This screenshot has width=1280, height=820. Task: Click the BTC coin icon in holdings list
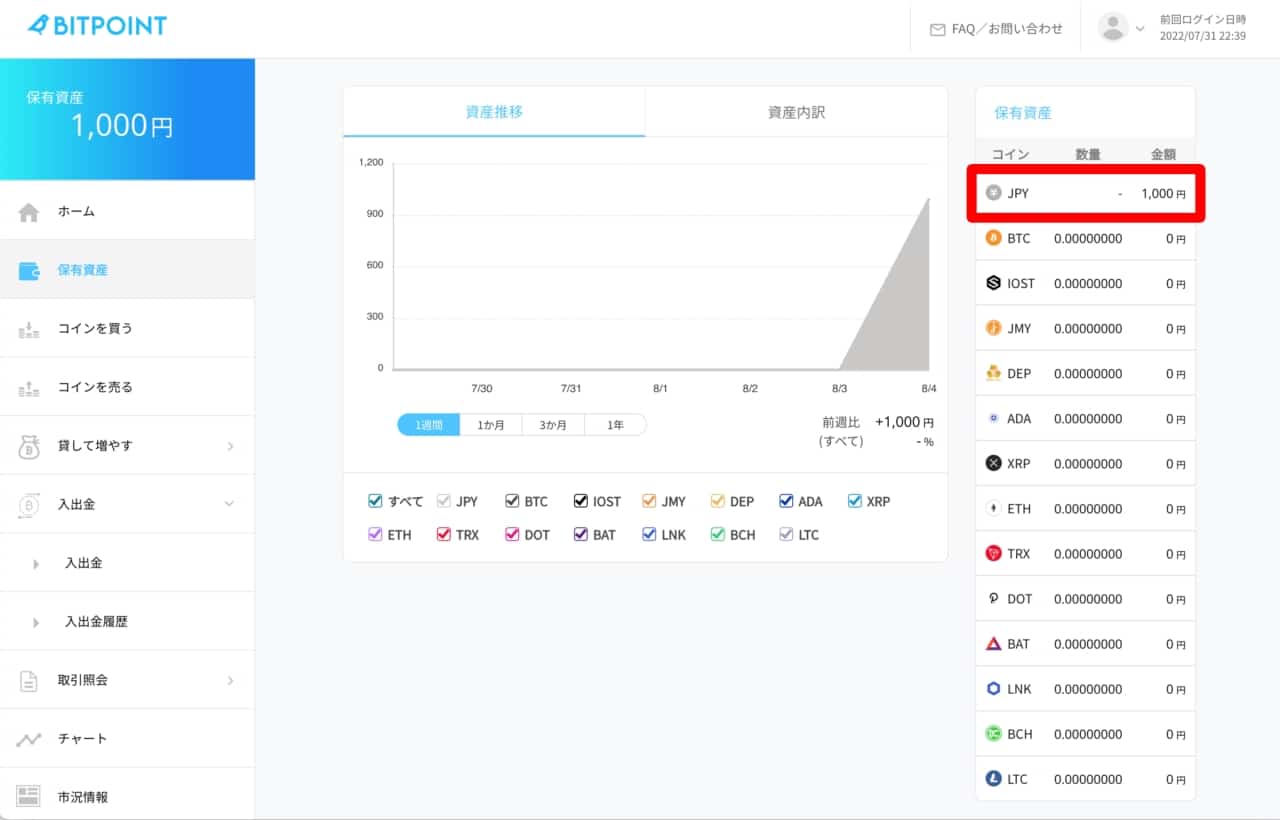coord(993,238)
